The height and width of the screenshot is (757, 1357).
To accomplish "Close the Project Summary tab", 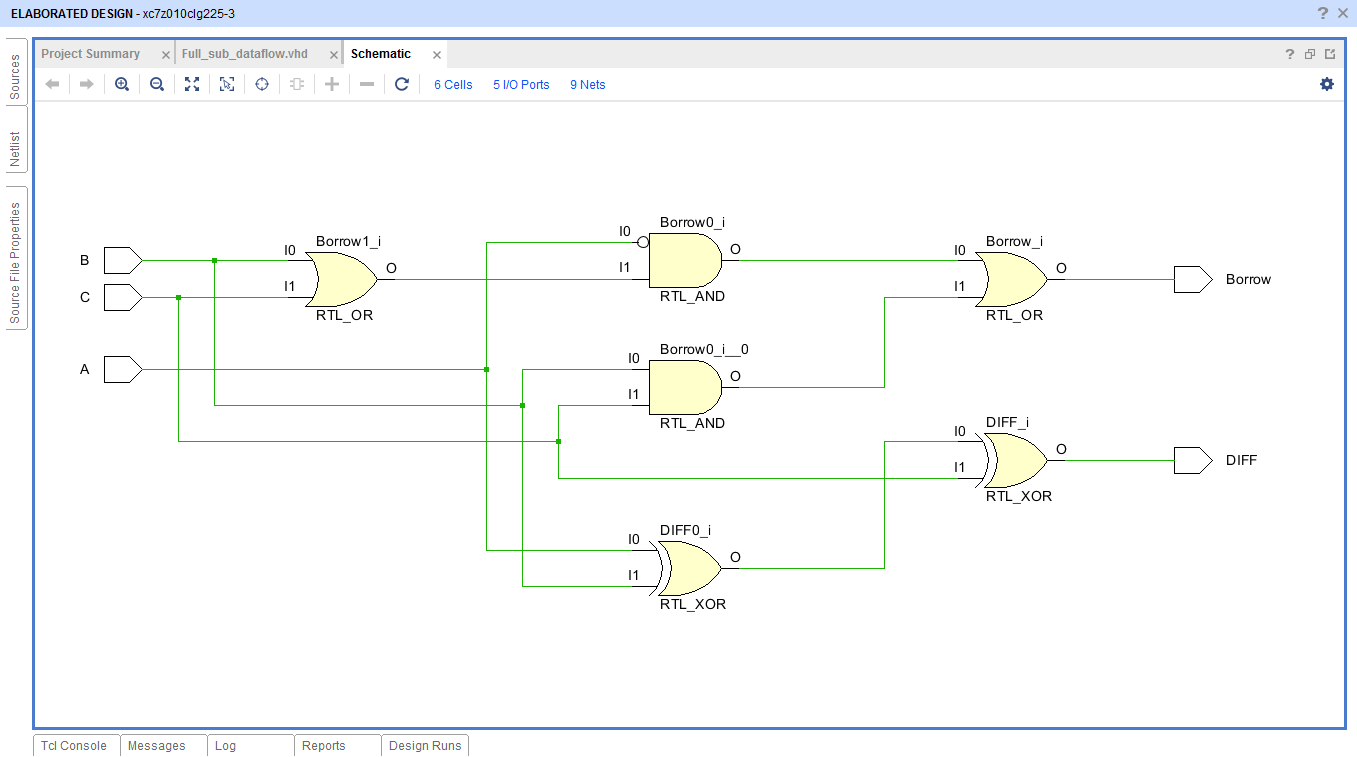I will 166,55.
